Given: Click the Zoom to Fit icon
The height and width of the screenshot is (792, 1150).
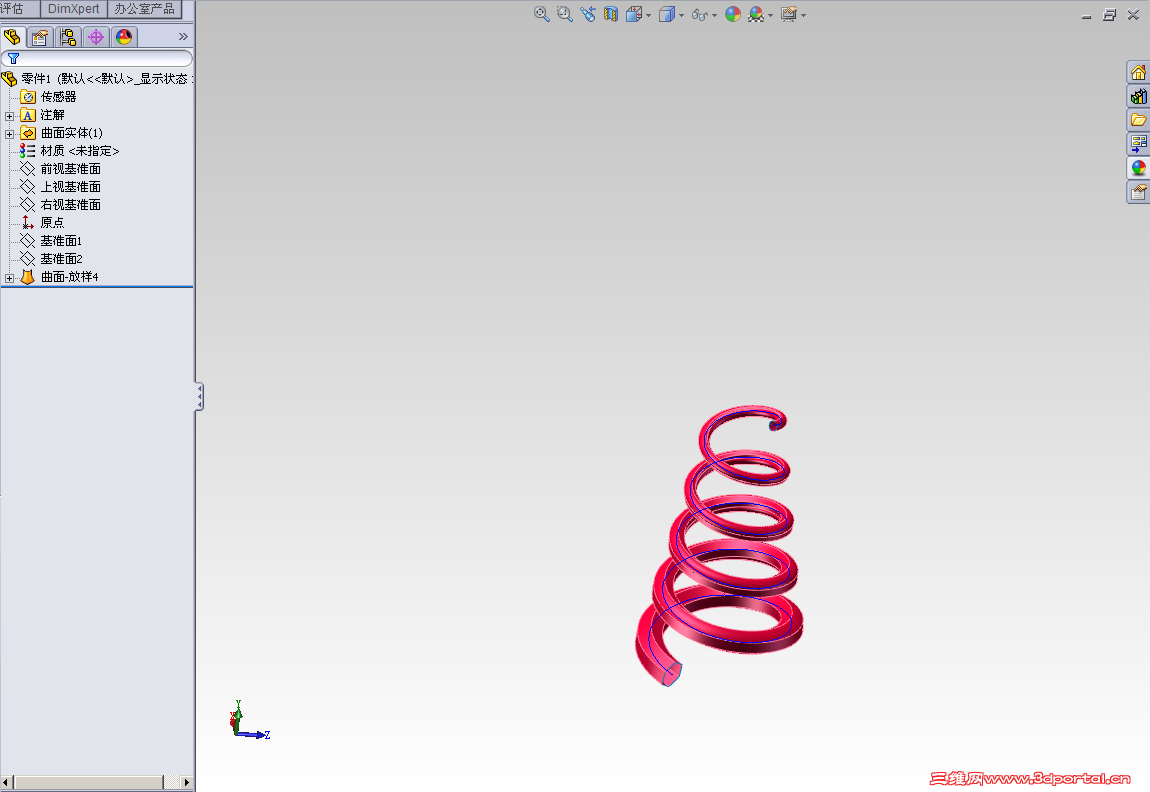Looking at the screenshot, I should point(541,14).
